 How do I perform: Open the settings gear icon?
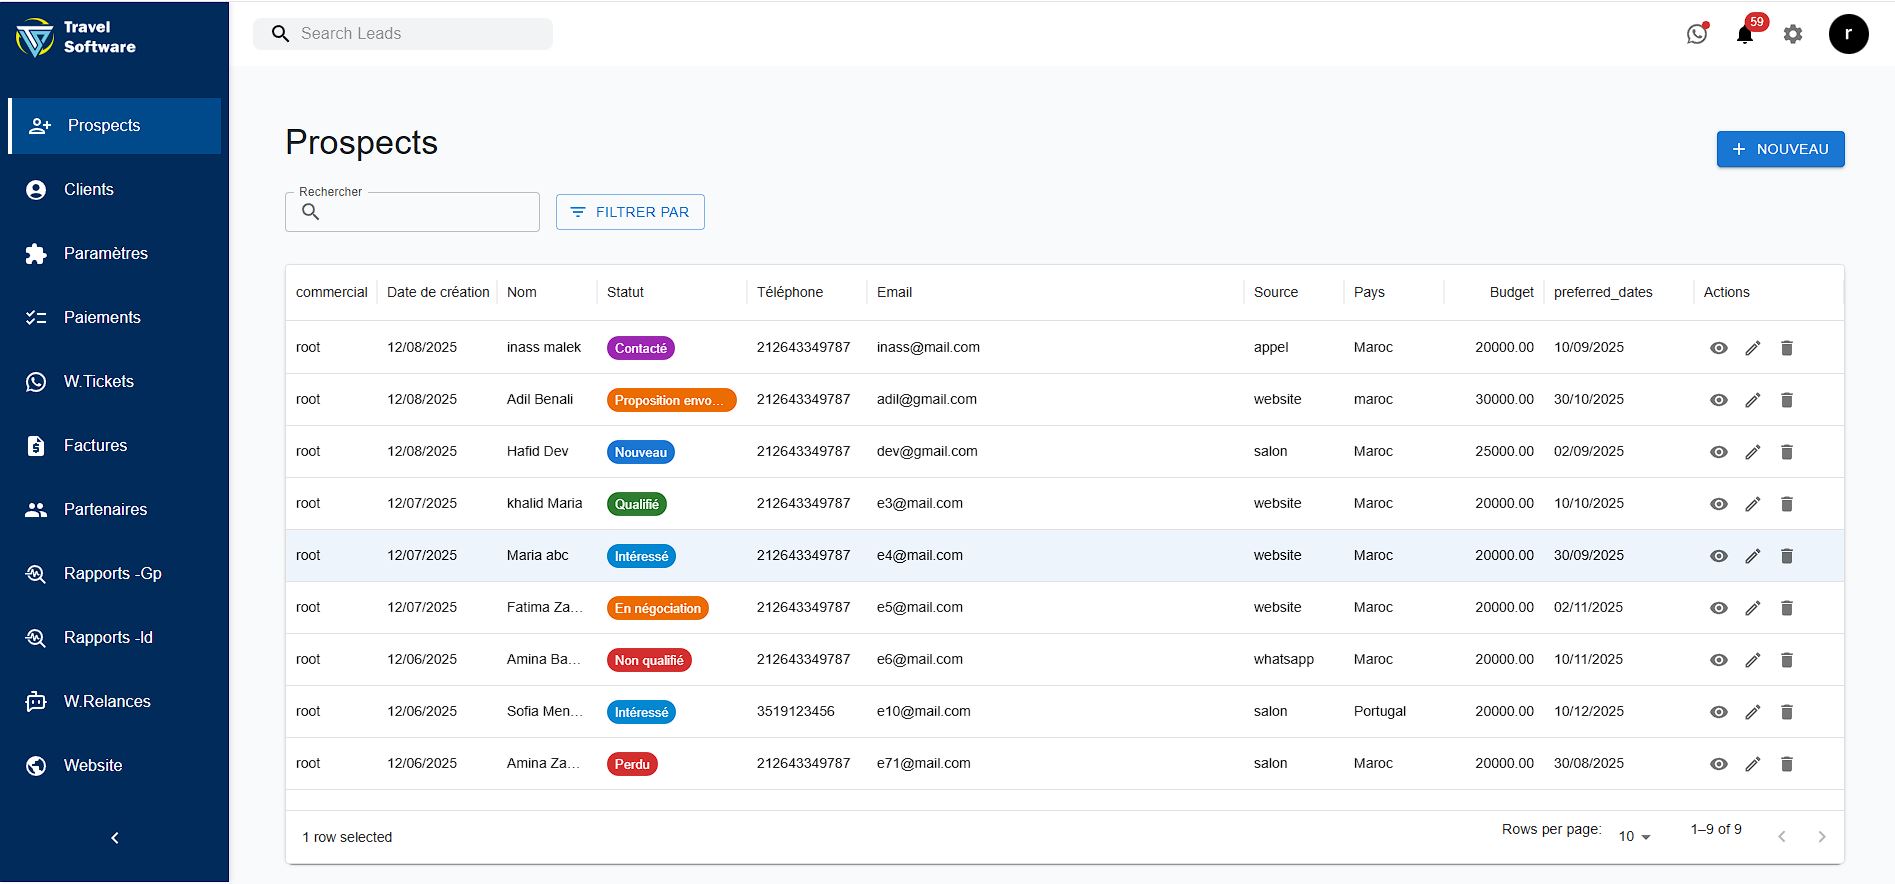coord(1793,34)
